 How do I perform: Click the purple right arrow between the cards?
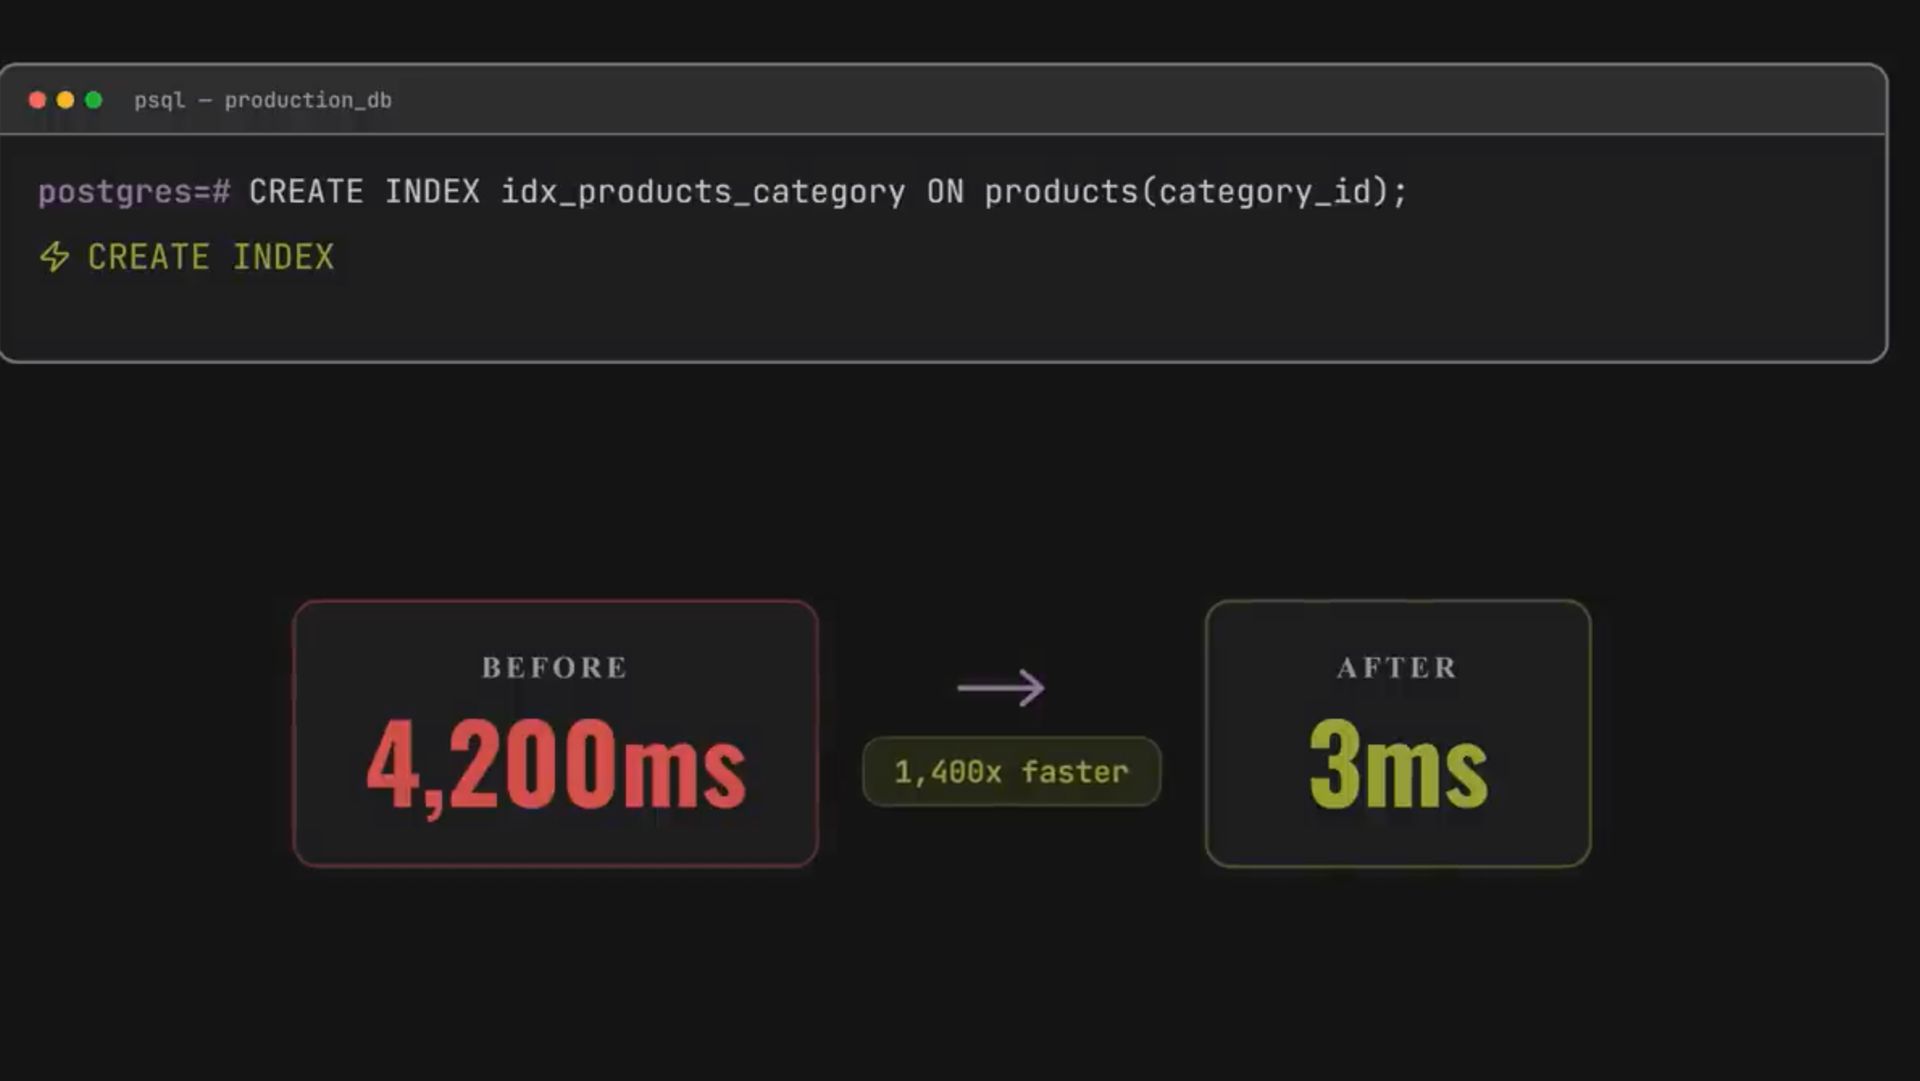pos(1001,687)
